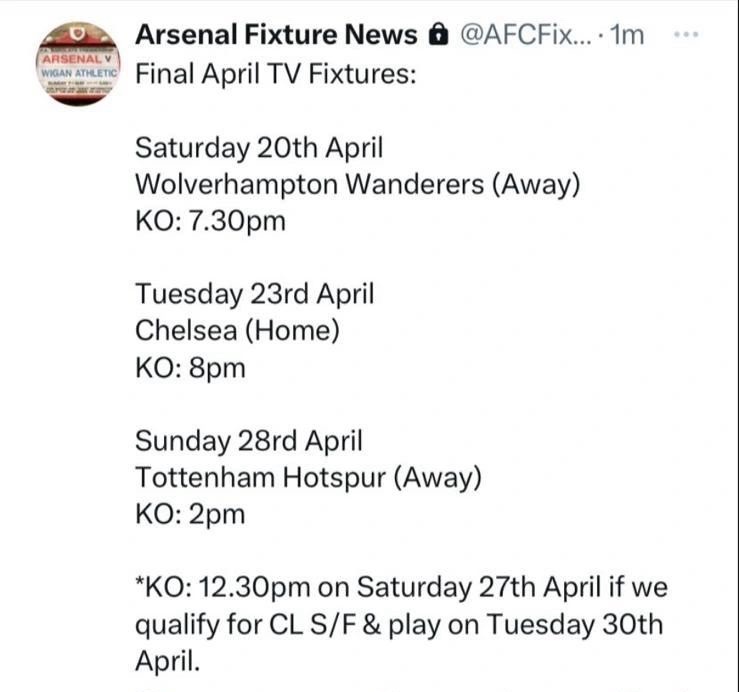Click the padlock protected-account icon

tap(436, 35)
